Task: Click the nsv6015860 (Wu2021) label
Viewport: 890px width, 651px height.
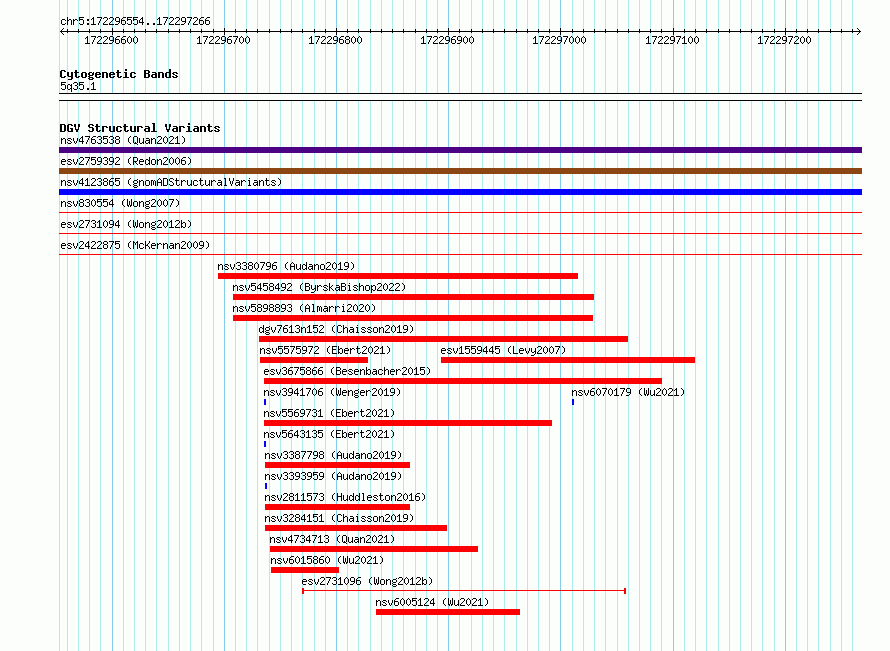Action: [x=327, y=560]
